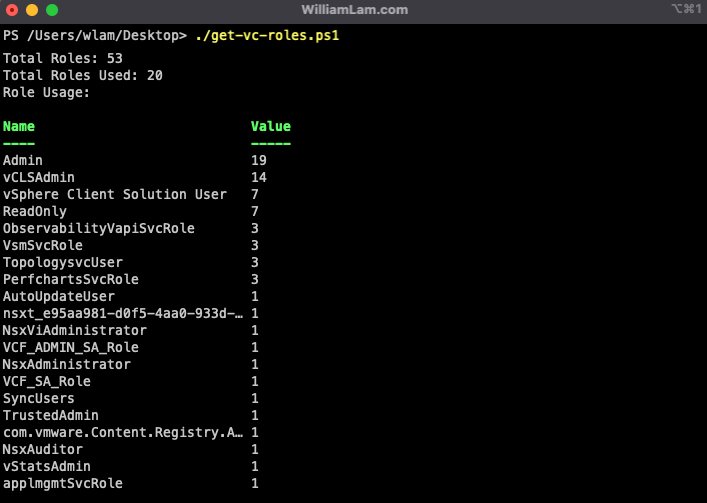This screenshot has width=707, height=503.
Task: Click the truncated com.vmware.Content.Registry role
Action: pos(123,432)
